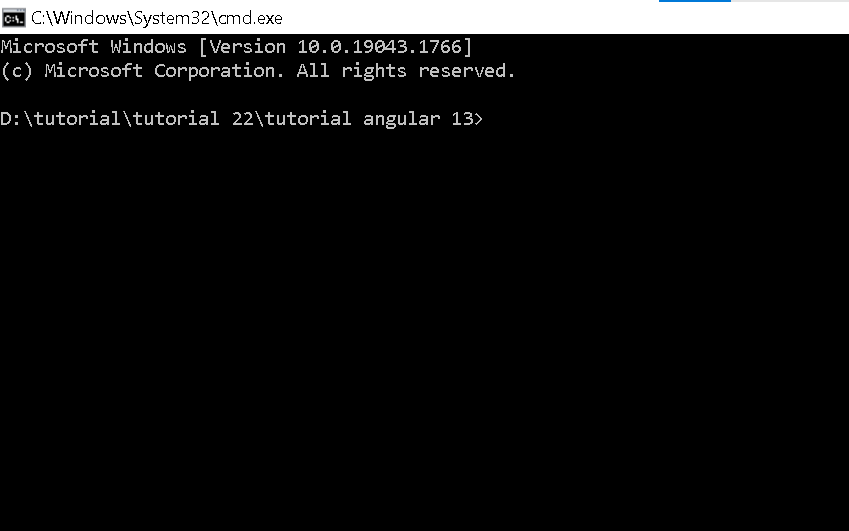Screen dimensions: 849x531
Task: Click the word Windows in the title path
Action: tap(90, 18)
